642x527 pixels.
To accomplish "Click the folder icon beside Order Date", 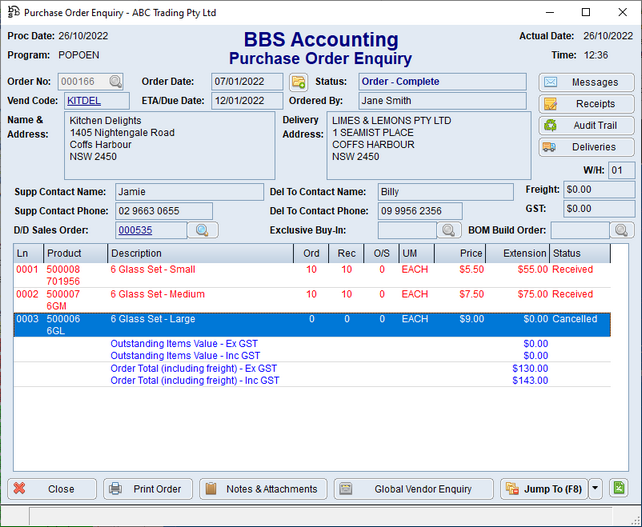I will [x=298, y=82].
